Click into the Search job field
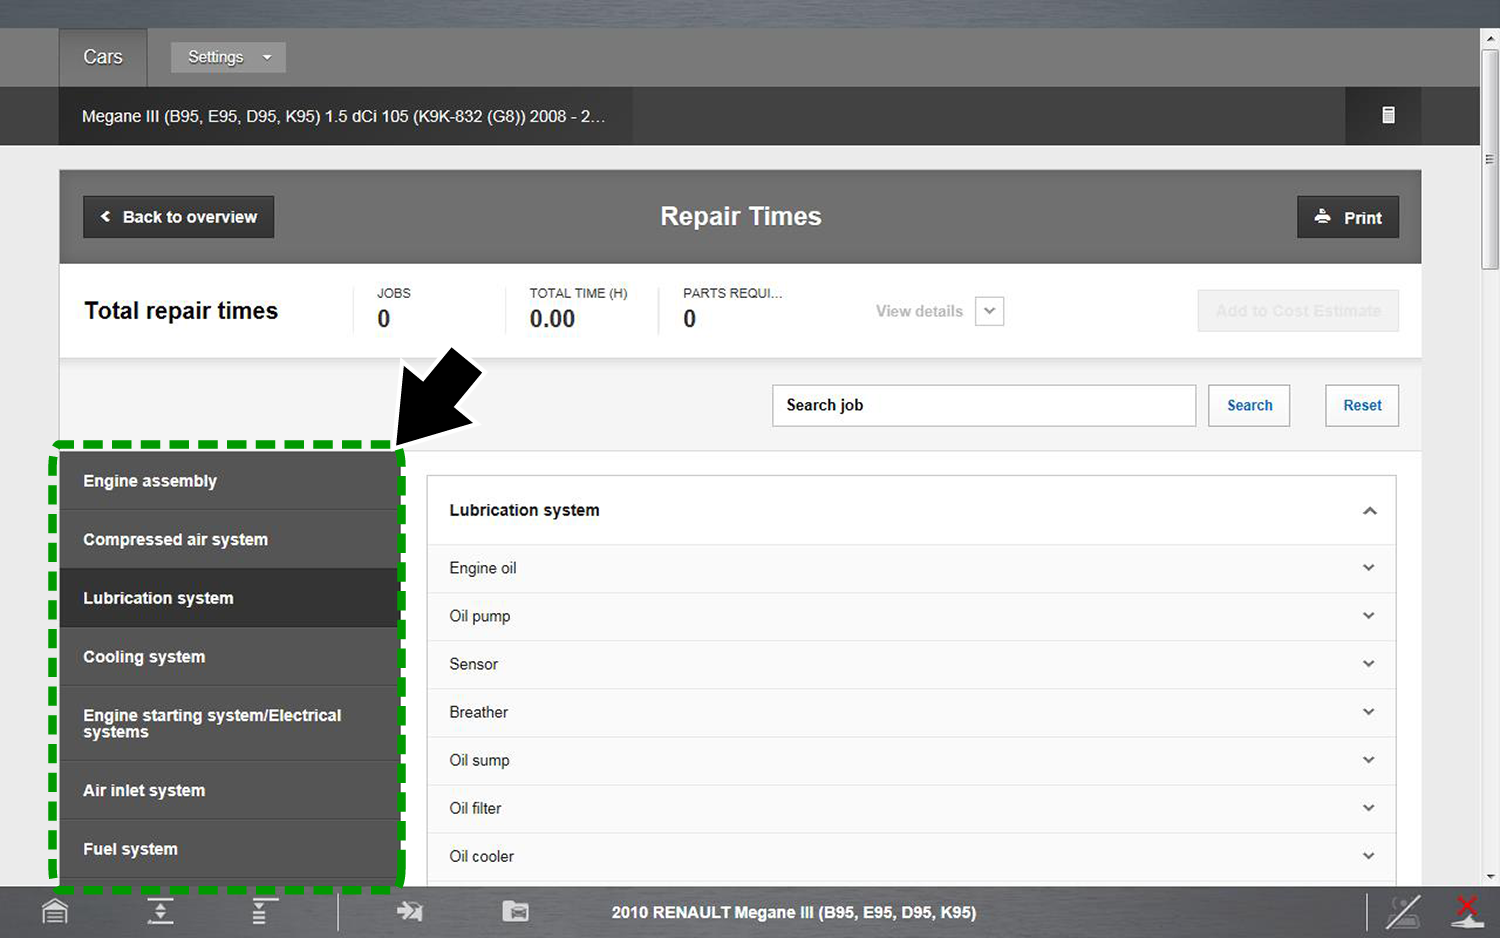Image resolution: width=1500 pixels, height=938 pixels. (x=983, y=405)
